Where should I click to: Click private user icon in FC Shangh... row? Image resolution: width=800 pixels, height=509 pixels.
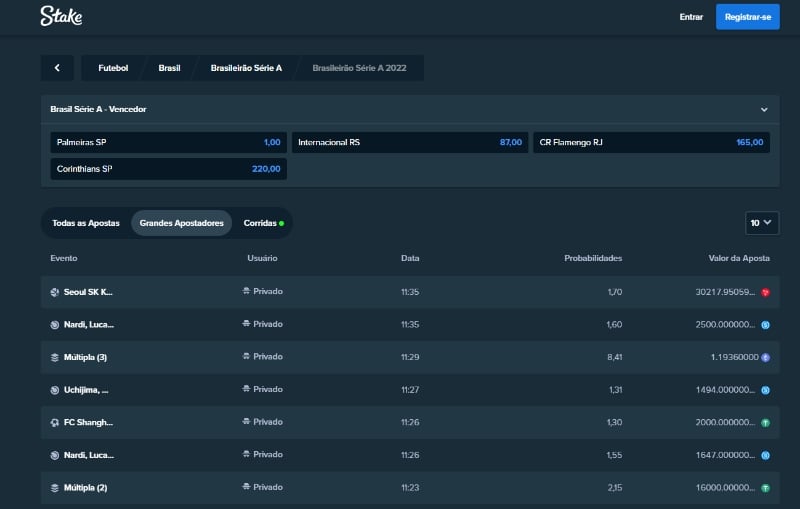click(x=246, y=421)
